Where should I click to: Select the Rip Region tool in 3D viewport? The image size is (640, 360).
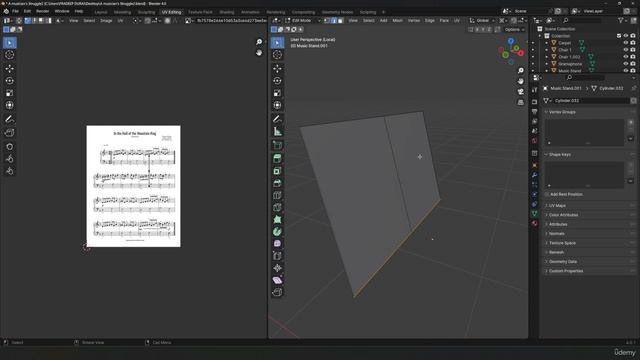coord(277,292)
